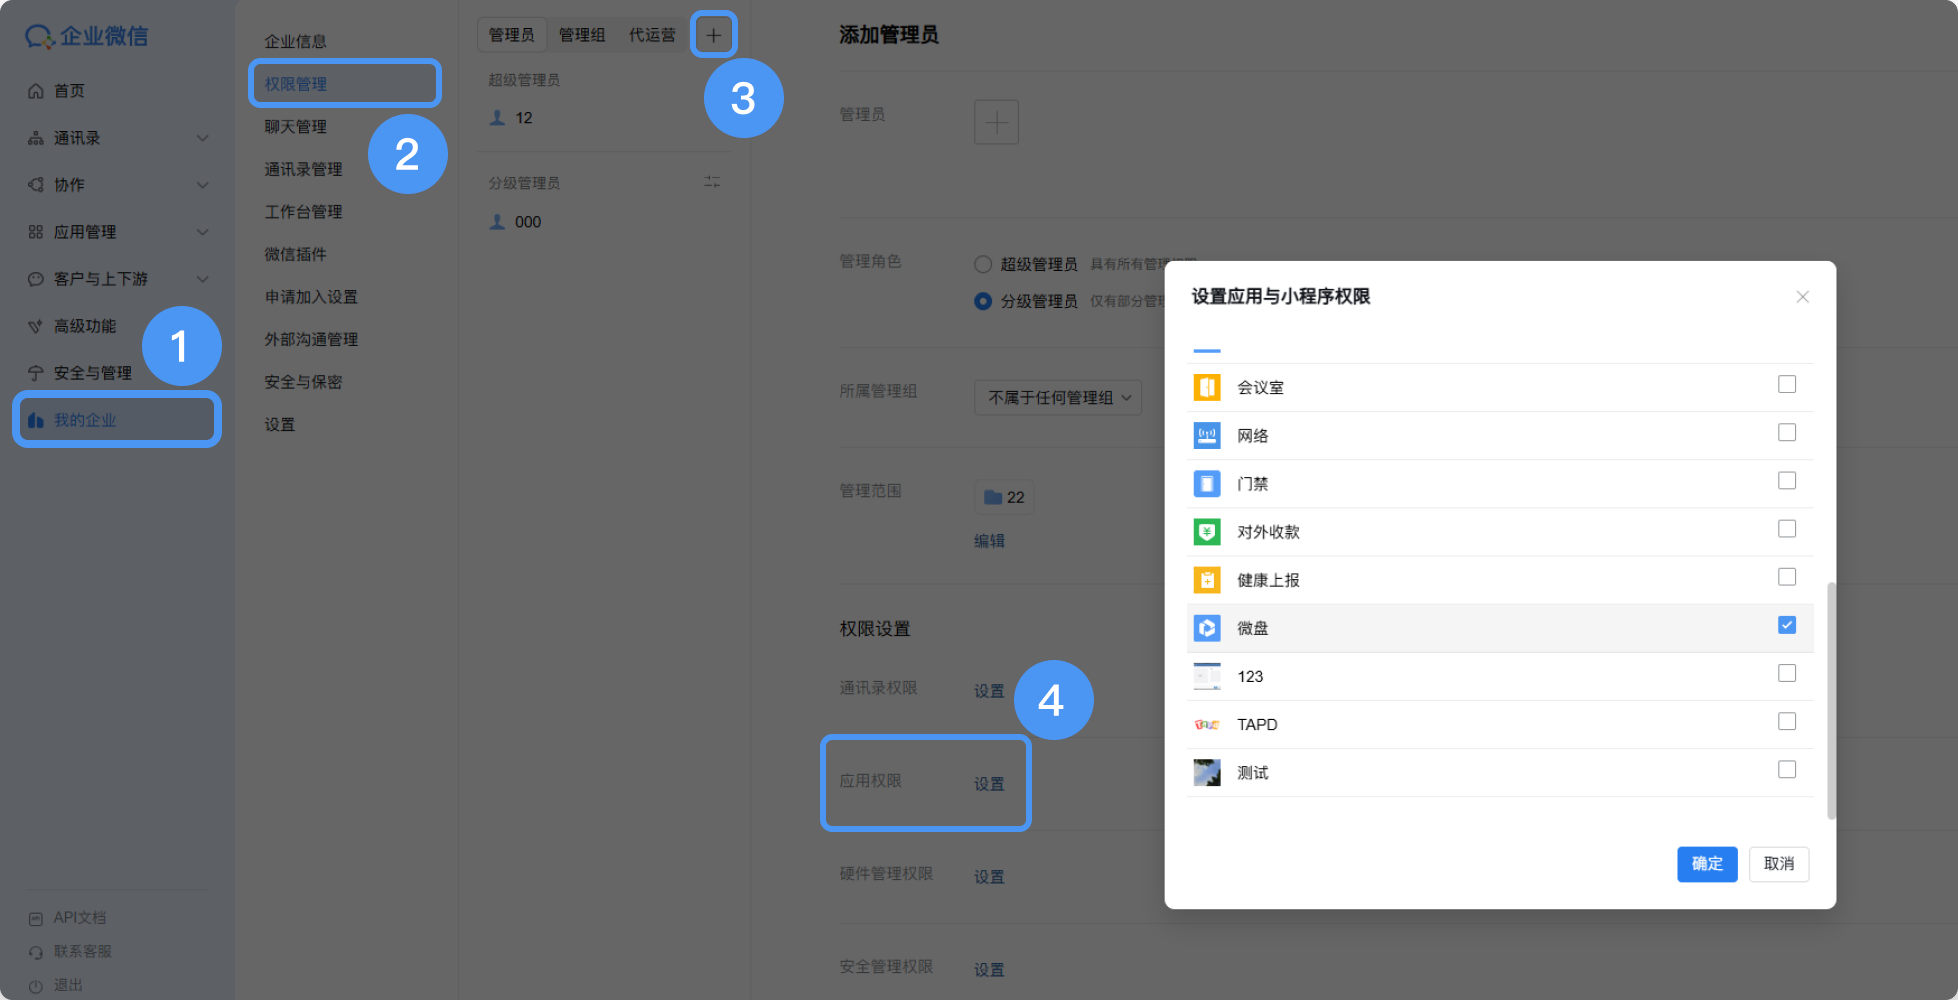Click the 确定 button
Image resolution: width=1958 pixels, height=1000 pixels.
coord(1707,864)
